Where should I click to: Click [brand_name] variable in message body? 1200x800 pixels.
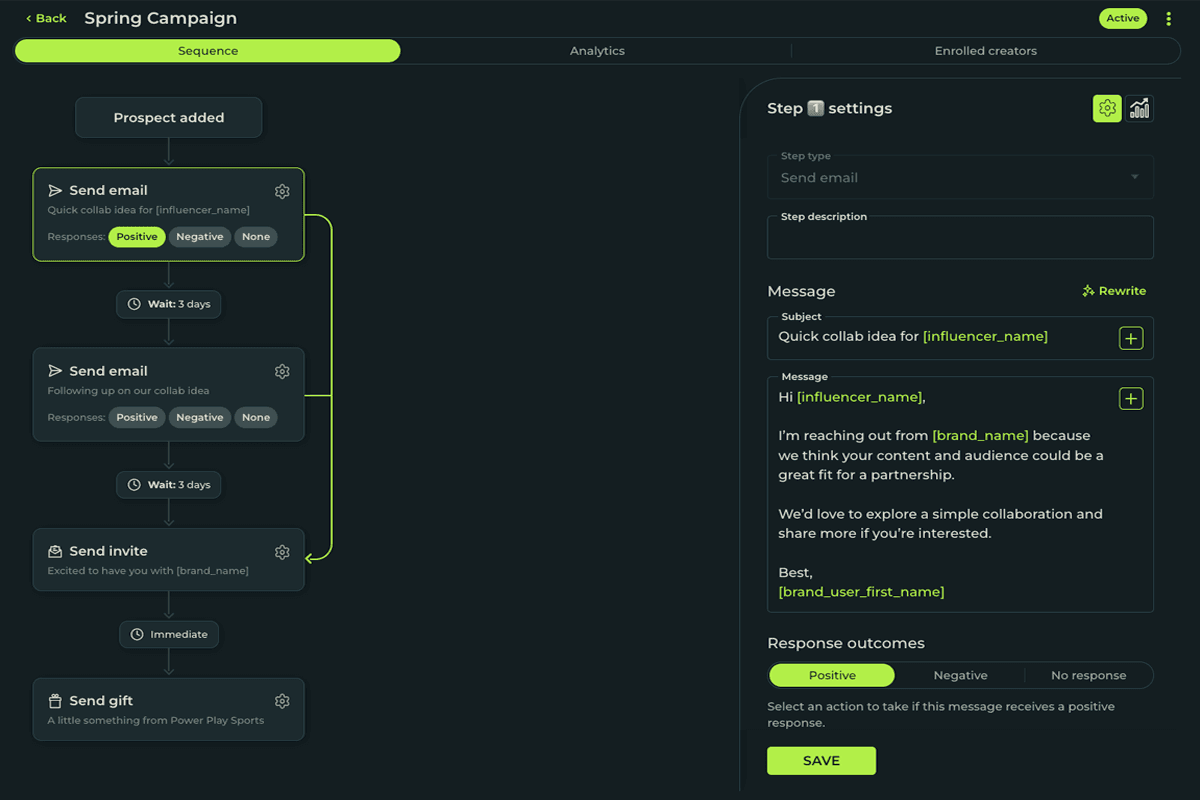click(980, 436)
